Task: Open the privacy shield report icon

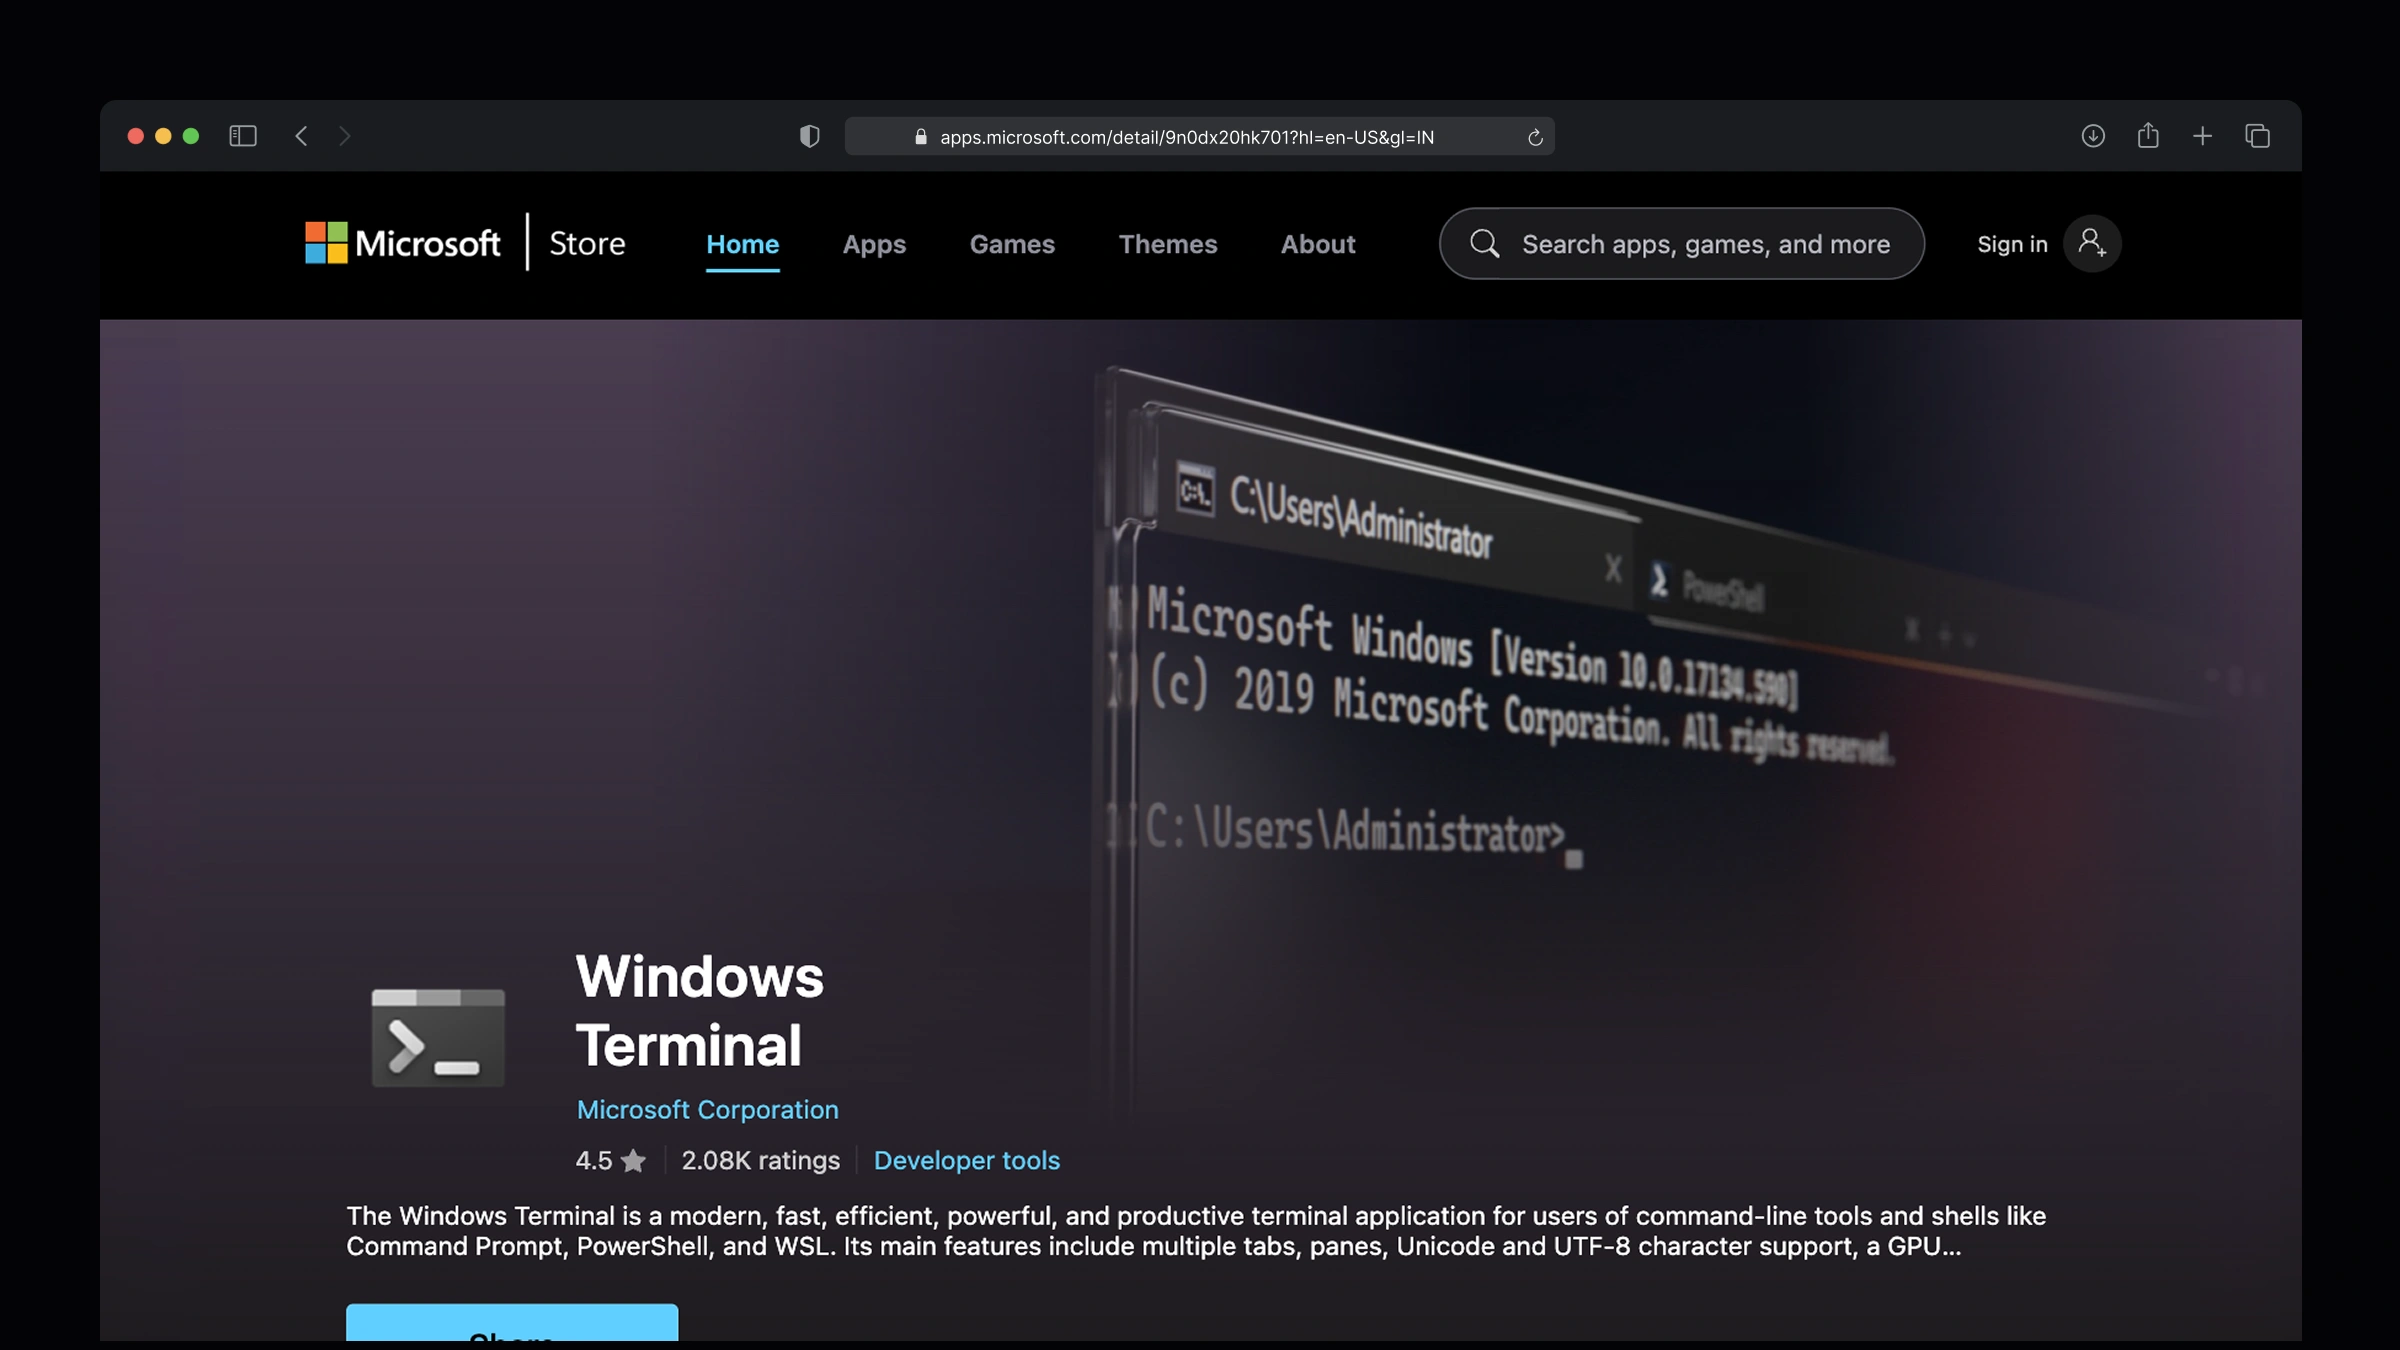Action: click(x=810, y=136)
